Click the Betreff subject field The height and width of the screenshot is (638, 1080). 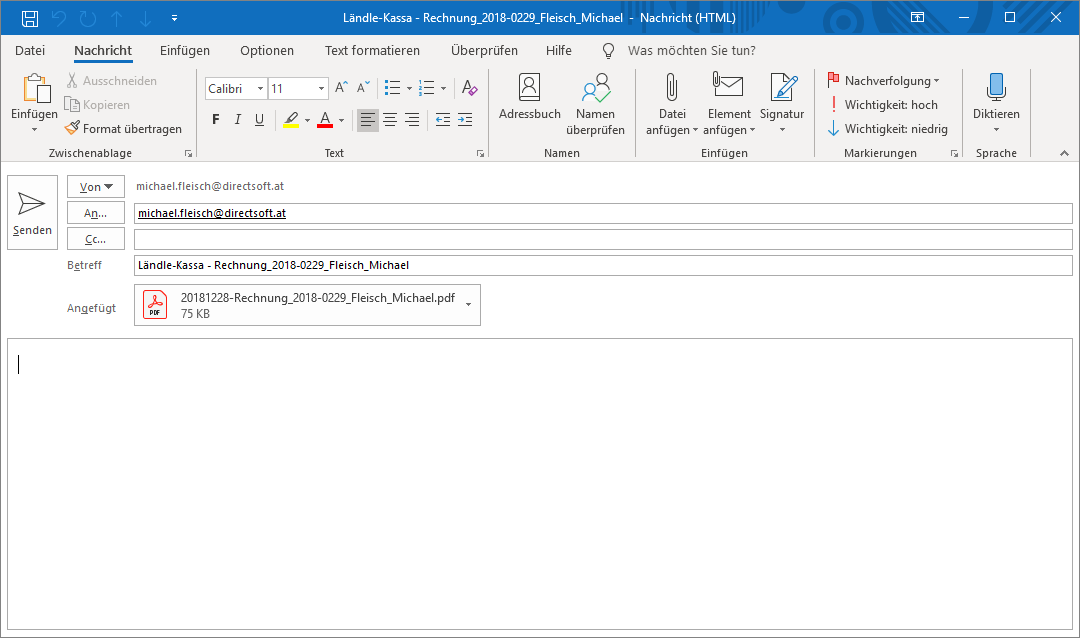click(x=603, y=265)
